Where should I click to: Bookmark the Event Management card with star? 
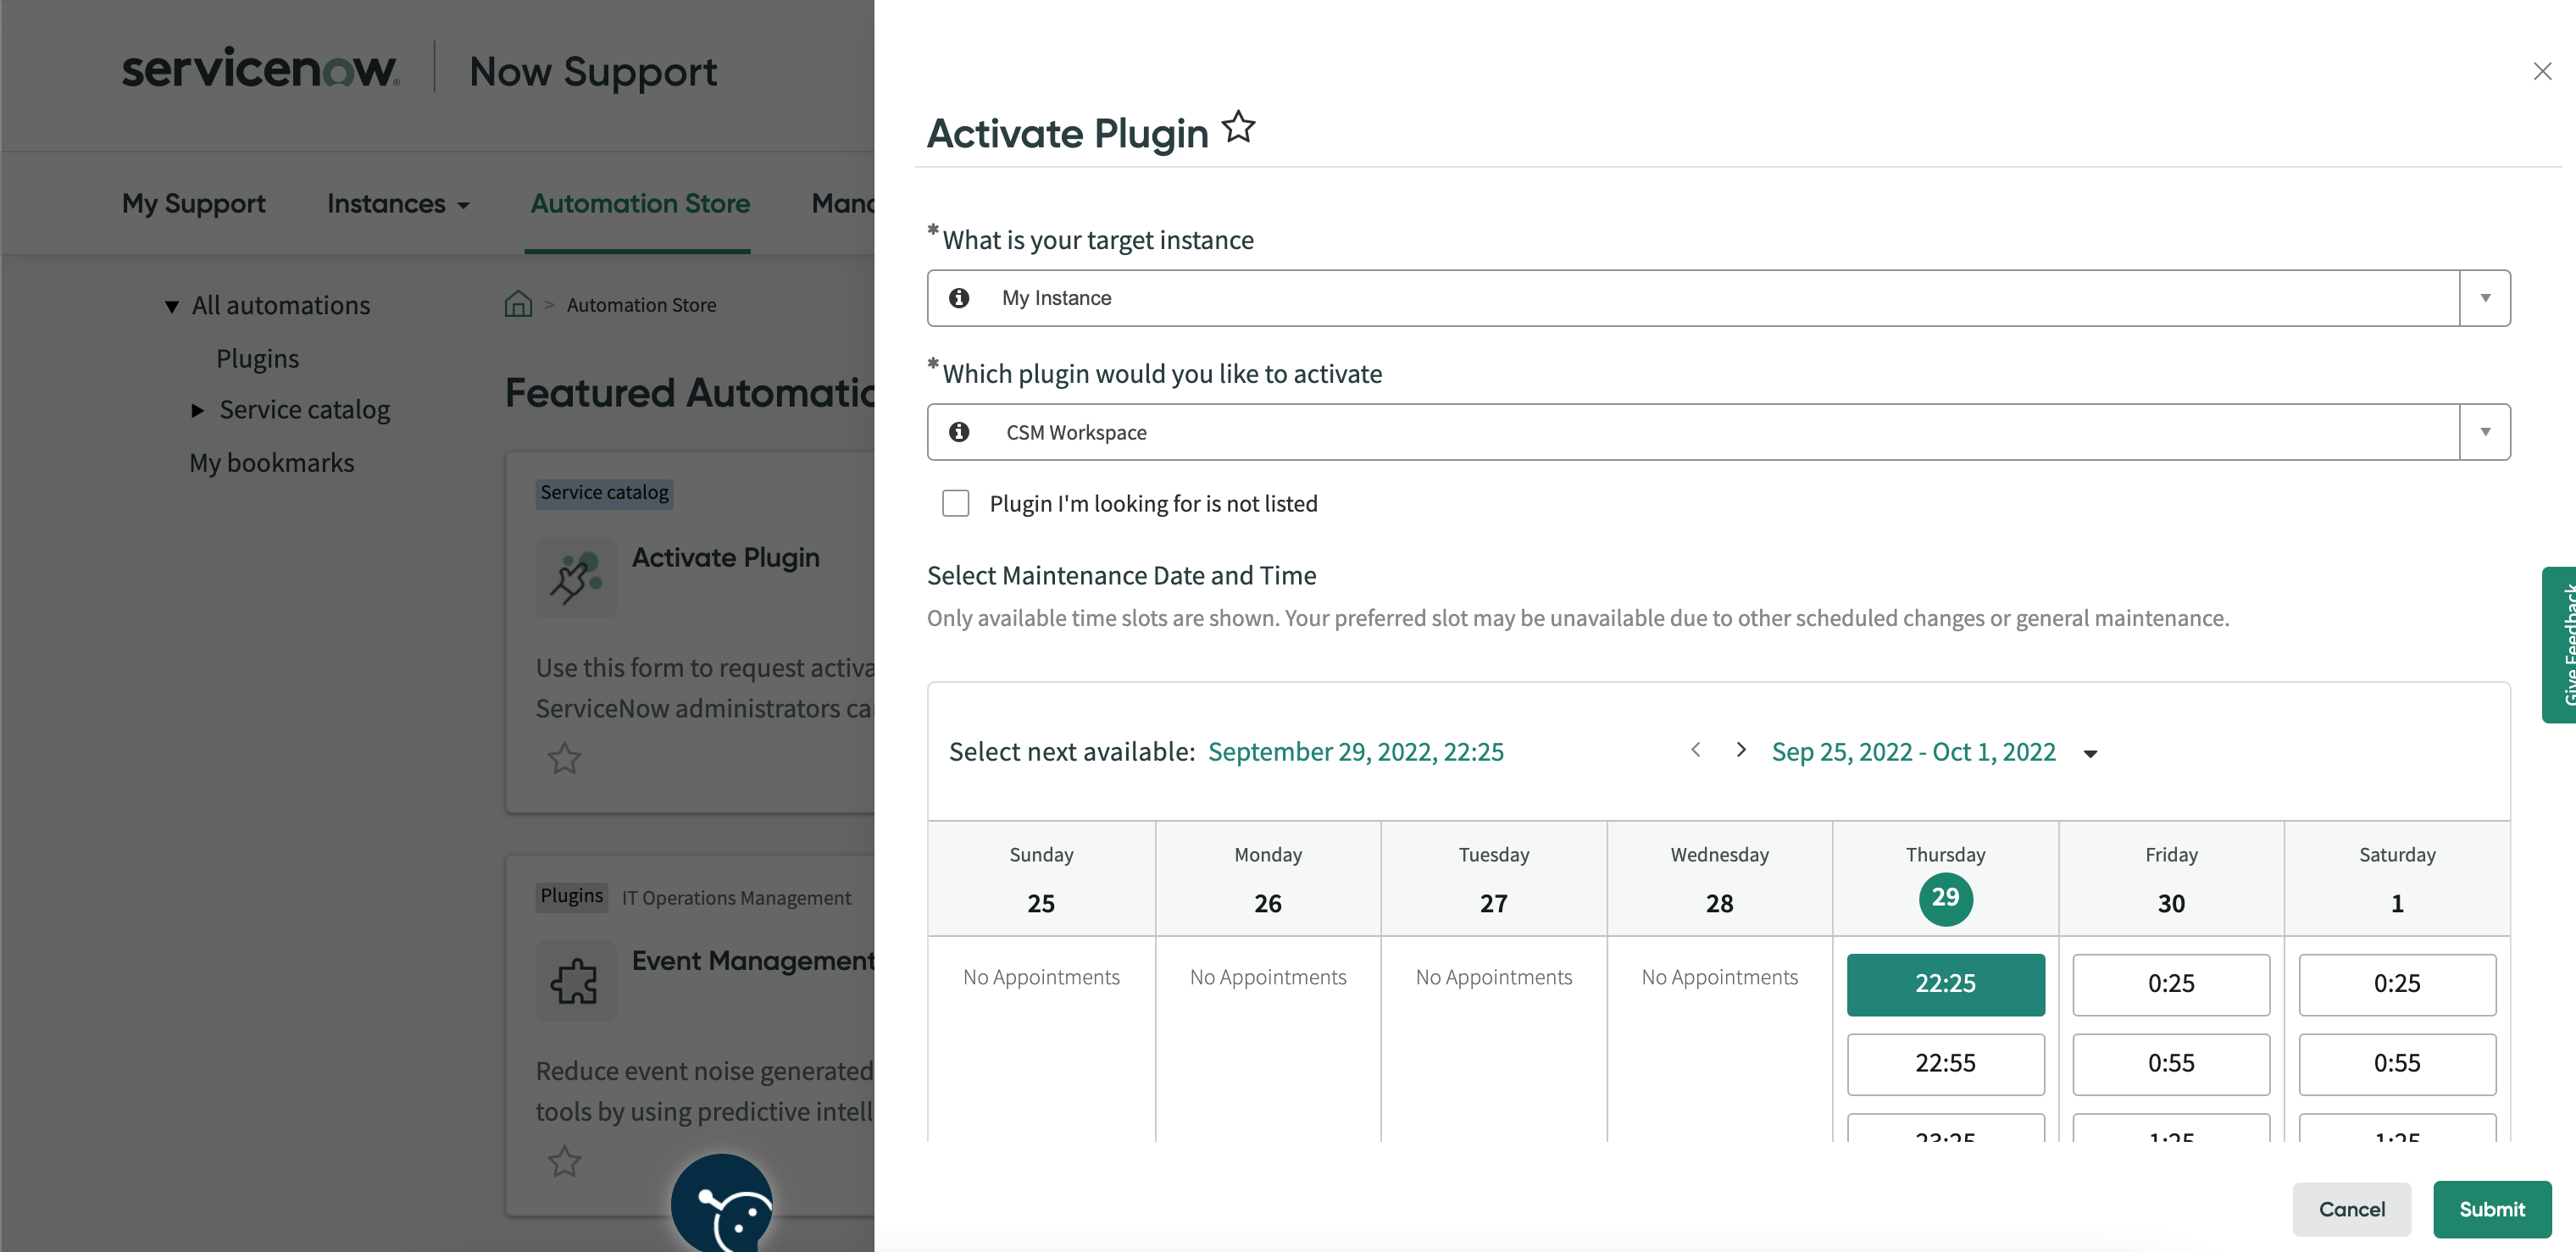pos(564,1161)
